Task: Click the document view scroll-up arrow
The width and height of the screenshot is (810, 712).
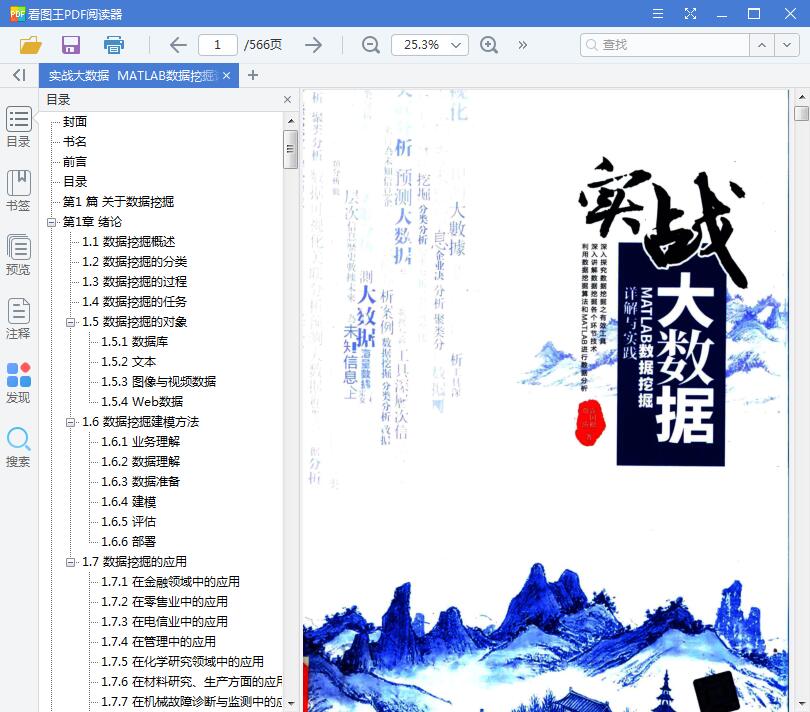Action: (x=802, y=97)
